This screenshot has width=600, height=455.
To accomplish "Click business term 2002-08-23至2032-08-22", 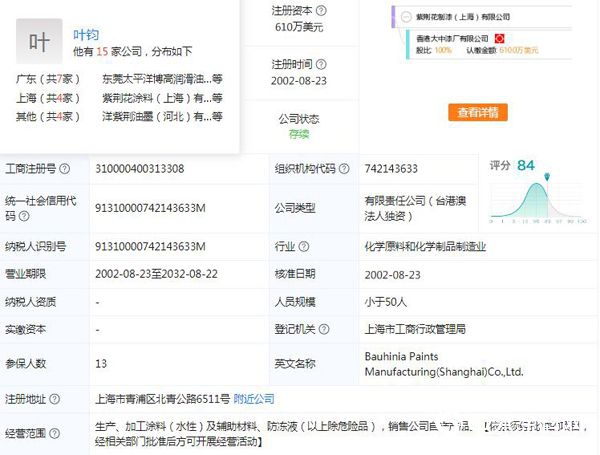I will click(157, 274).
